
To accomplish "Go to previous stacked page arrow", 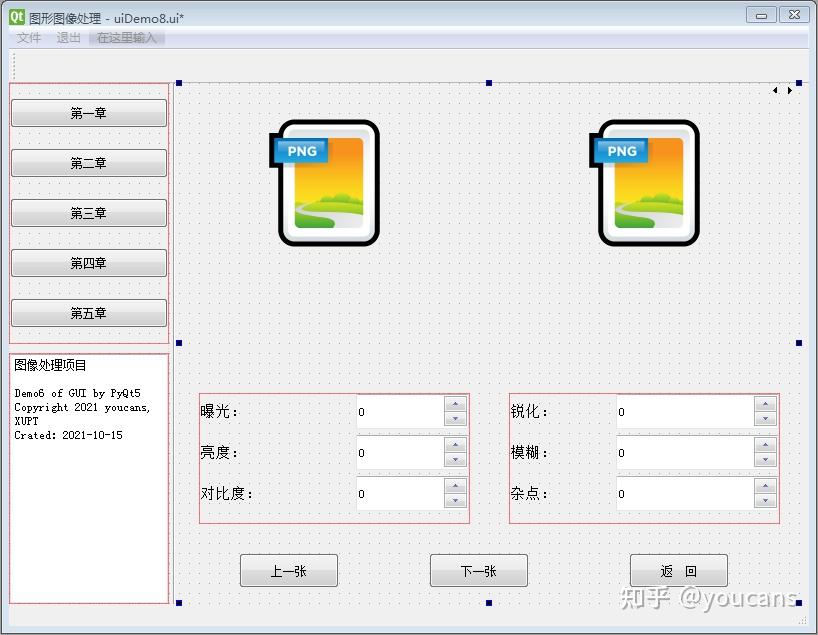I will point(775,90).
